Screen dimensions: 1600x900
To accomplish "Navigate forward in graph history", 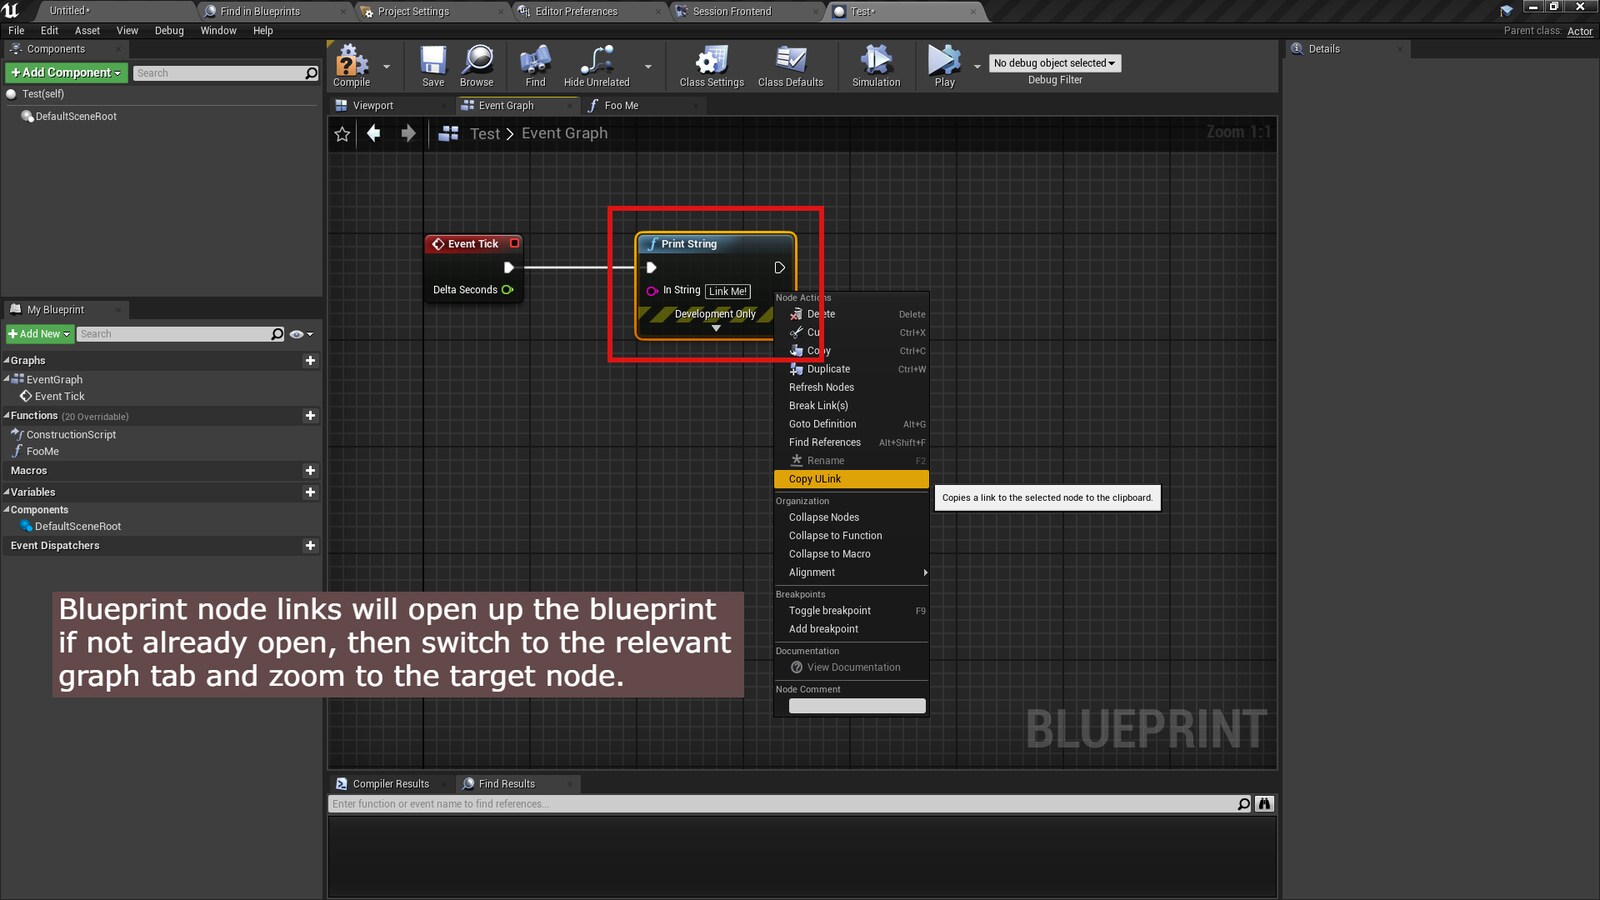I will point(408,133).
